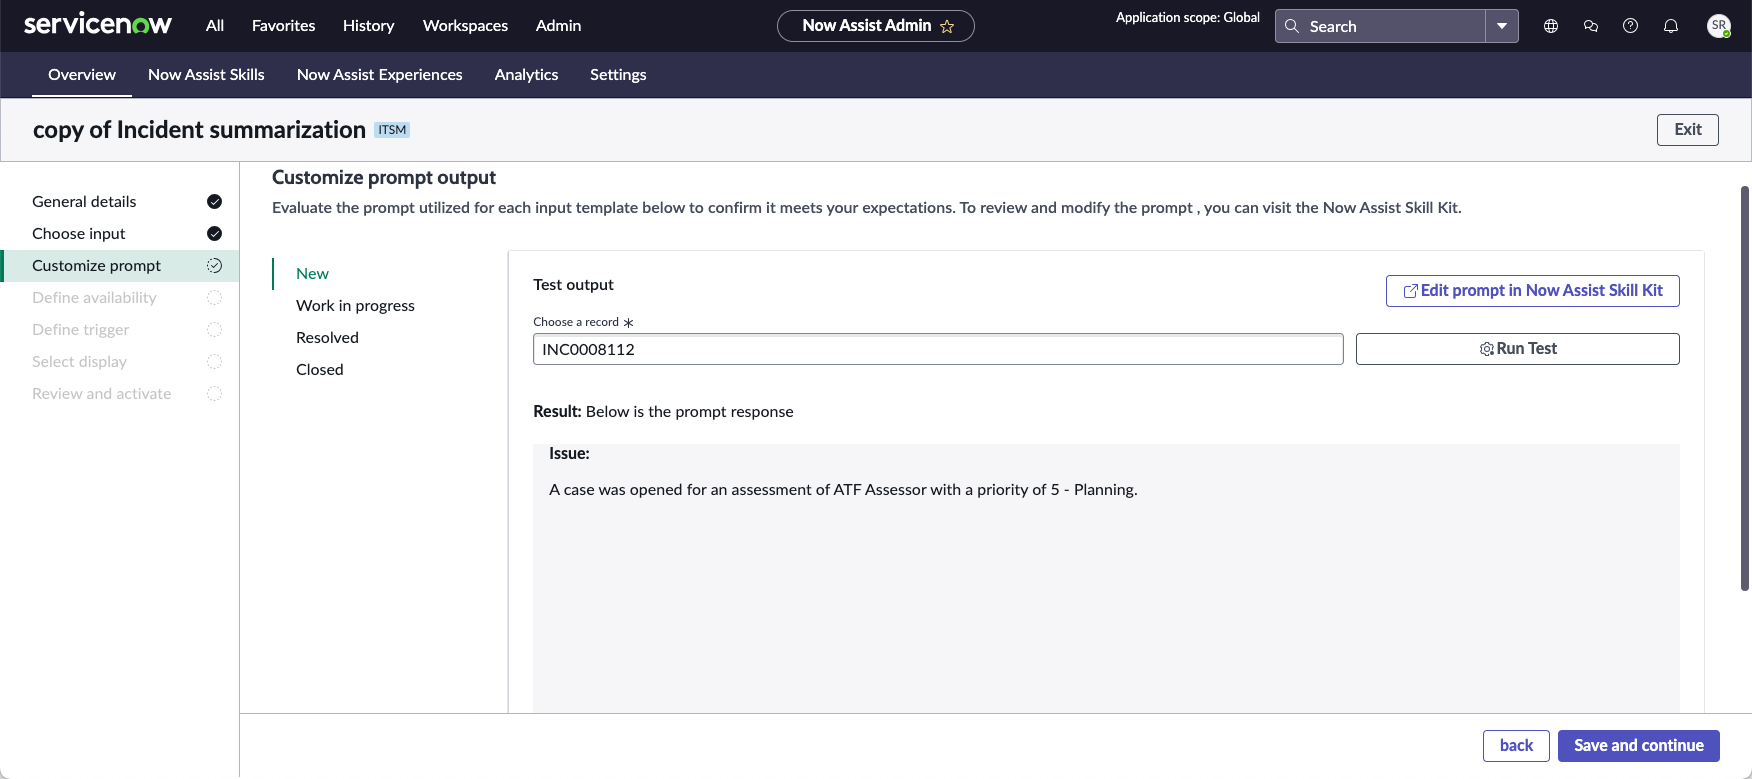1752x779 pixels.
Task: Open the application scope globe icon
Action: (x=1551, y=26)
